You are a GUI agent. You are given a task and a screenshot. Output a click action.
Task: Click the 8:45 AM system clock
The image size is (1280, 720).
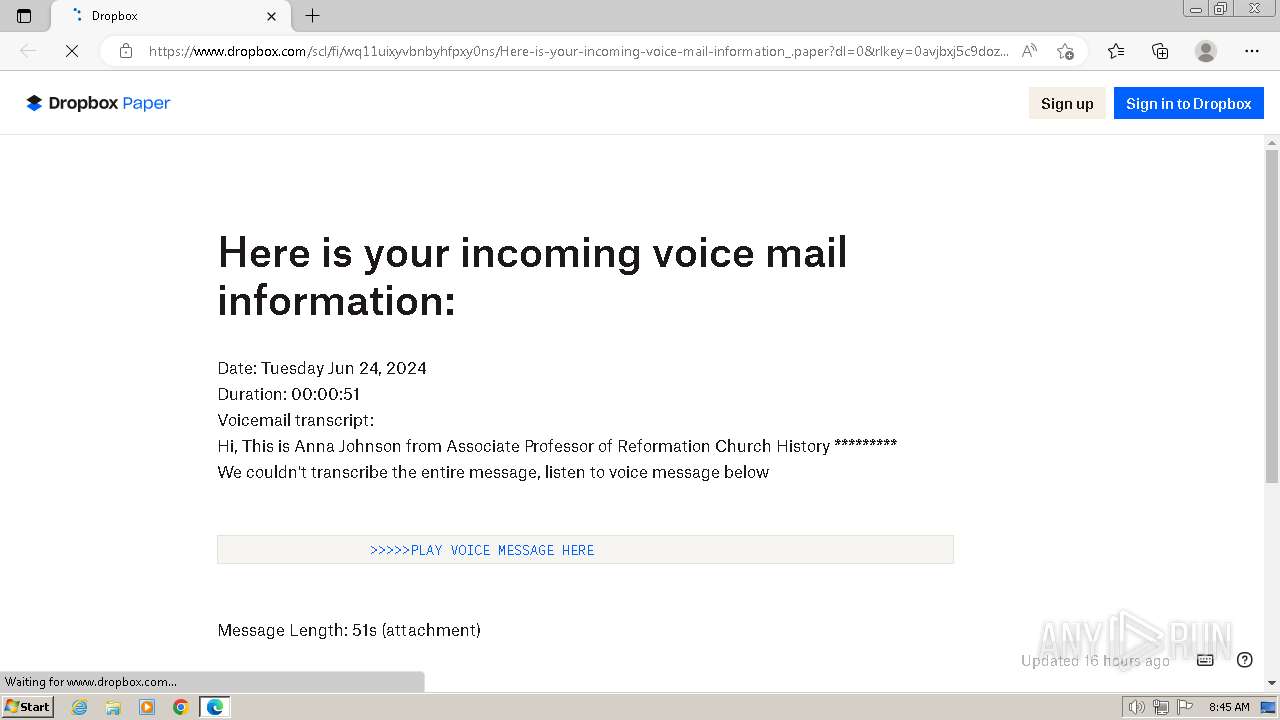point(1229,707)
